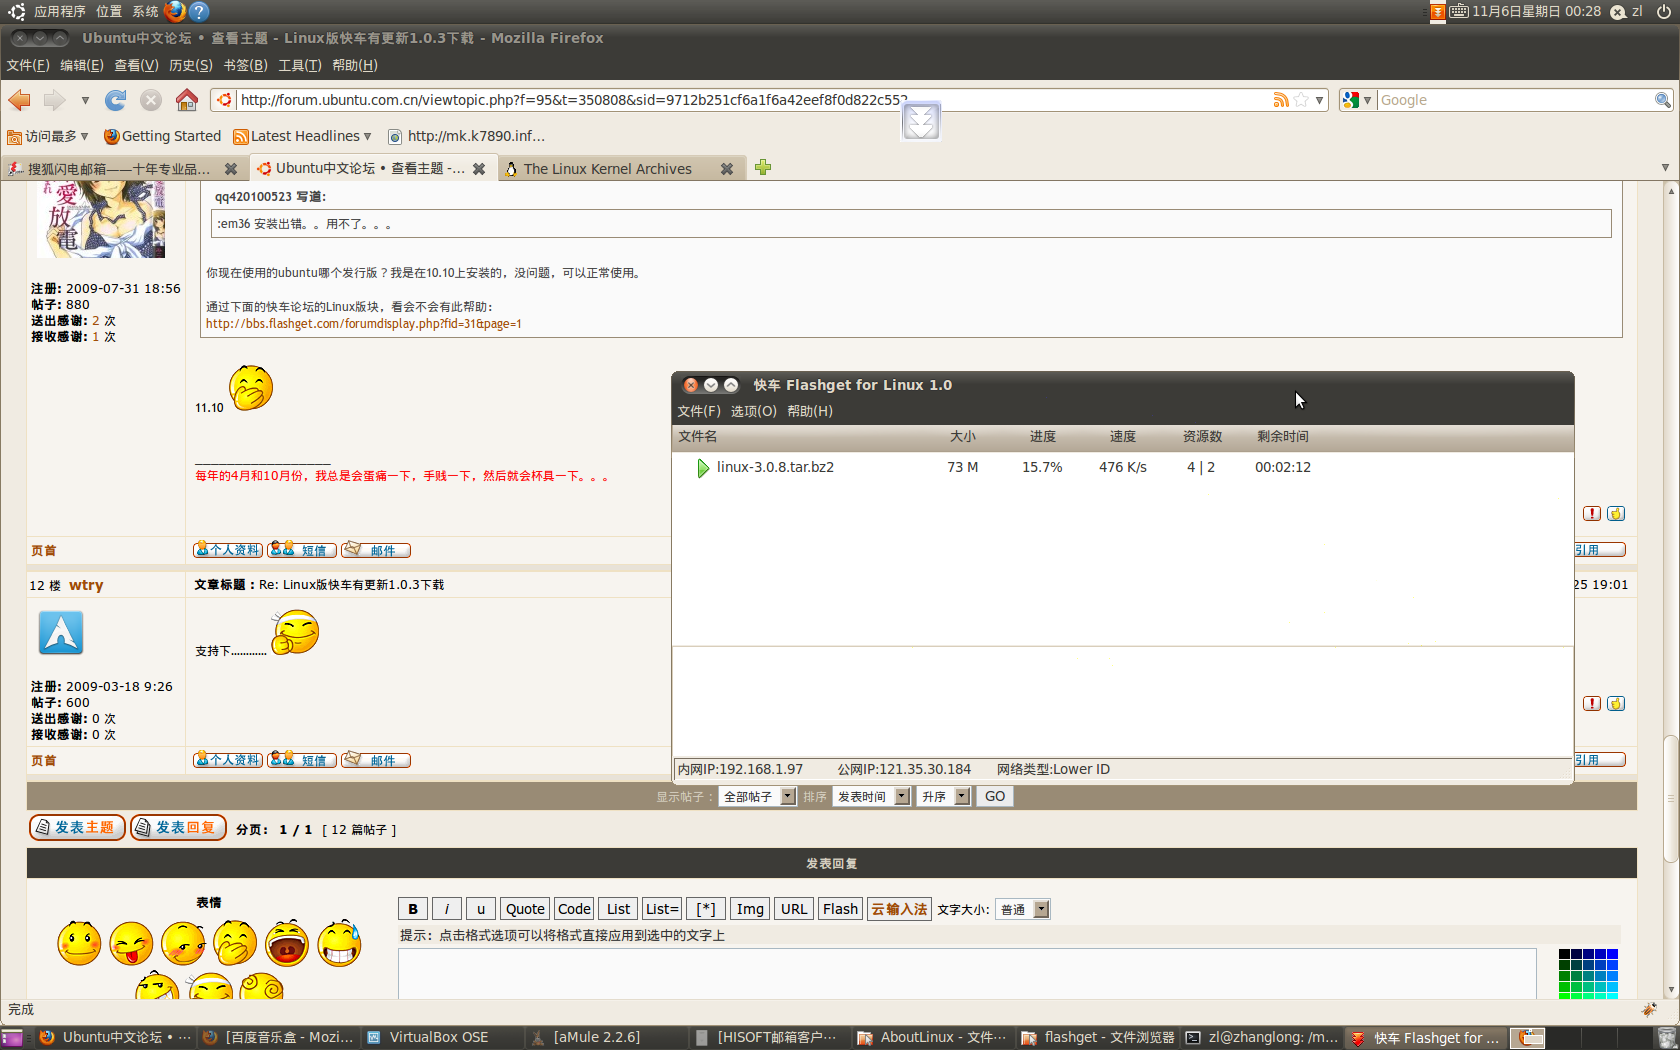
Task: Open the recent pages history dropdown
Action: pyautogui.click(x=85, y=100)
